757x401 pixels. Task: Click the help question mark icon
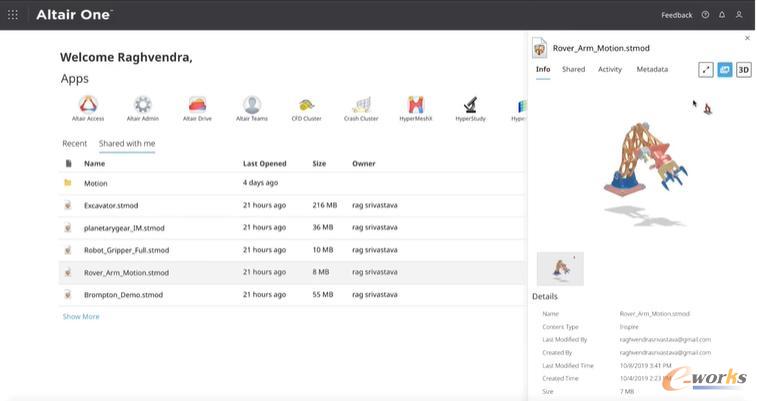[705, 15]
